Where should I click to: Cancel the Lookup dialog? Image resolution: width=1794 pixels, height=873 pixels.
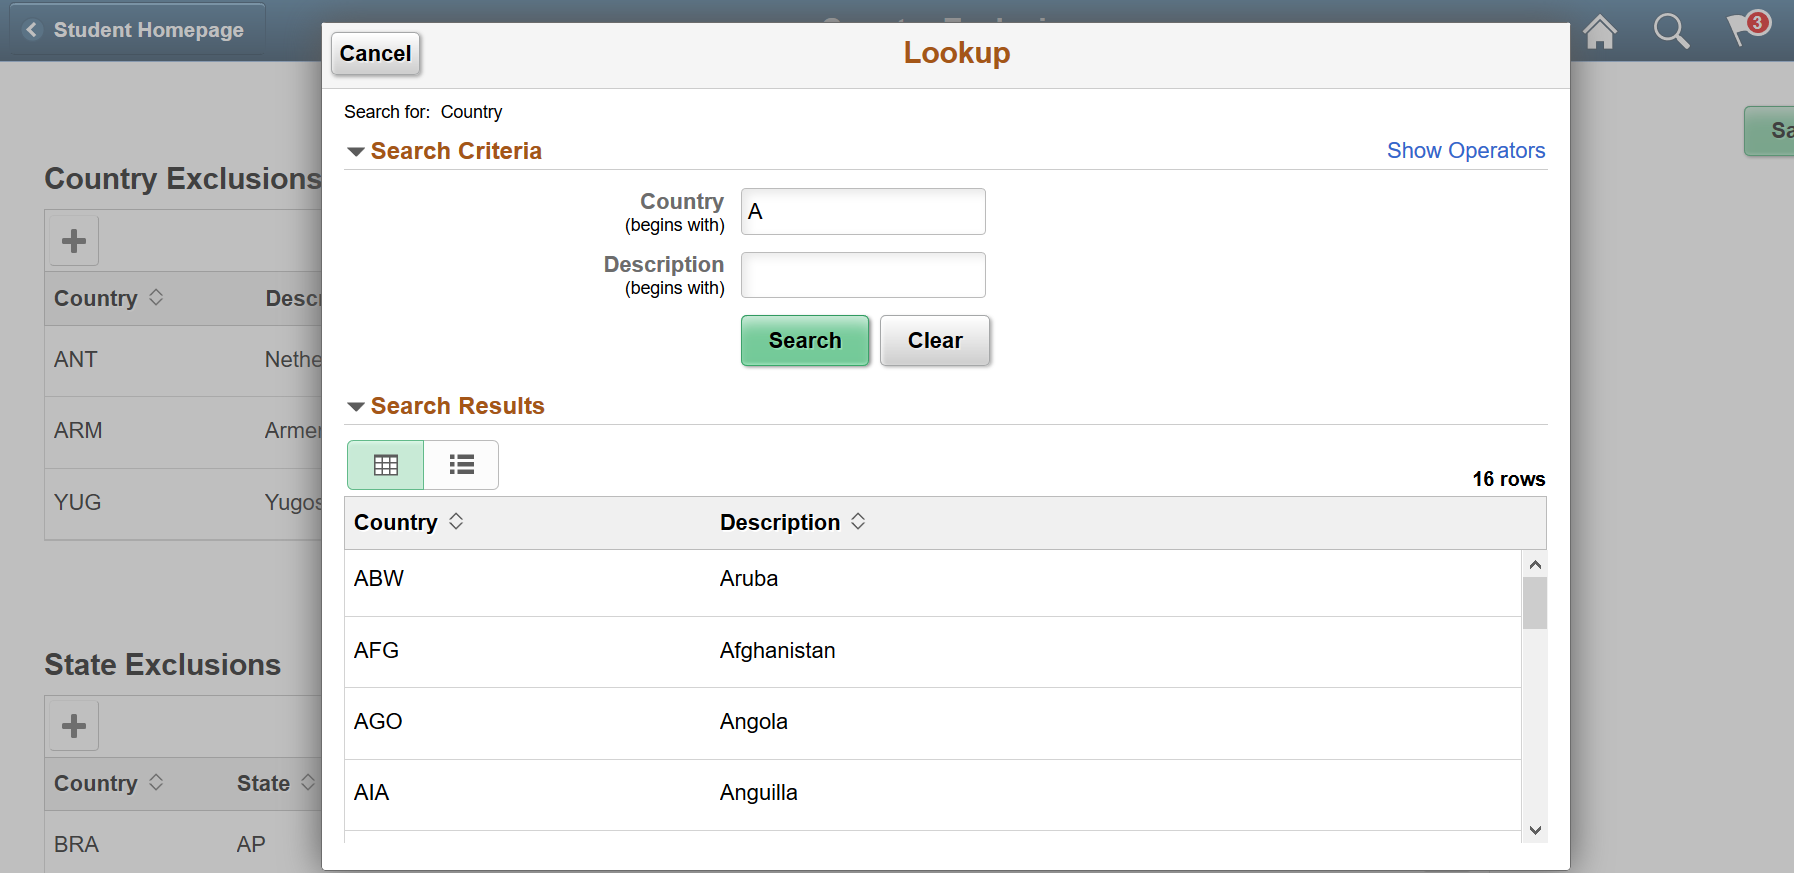click(x=375, y=53)
